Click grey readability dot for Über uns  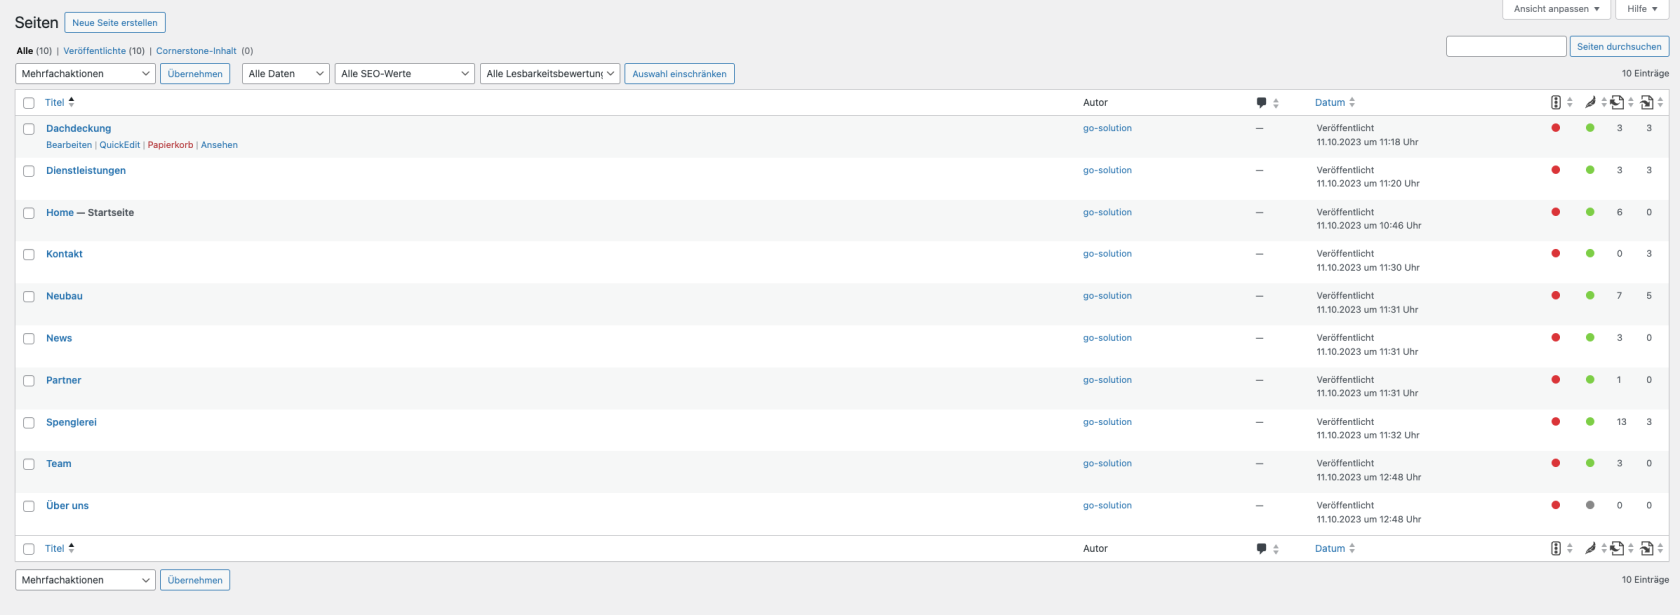[x=1590, y=505]
